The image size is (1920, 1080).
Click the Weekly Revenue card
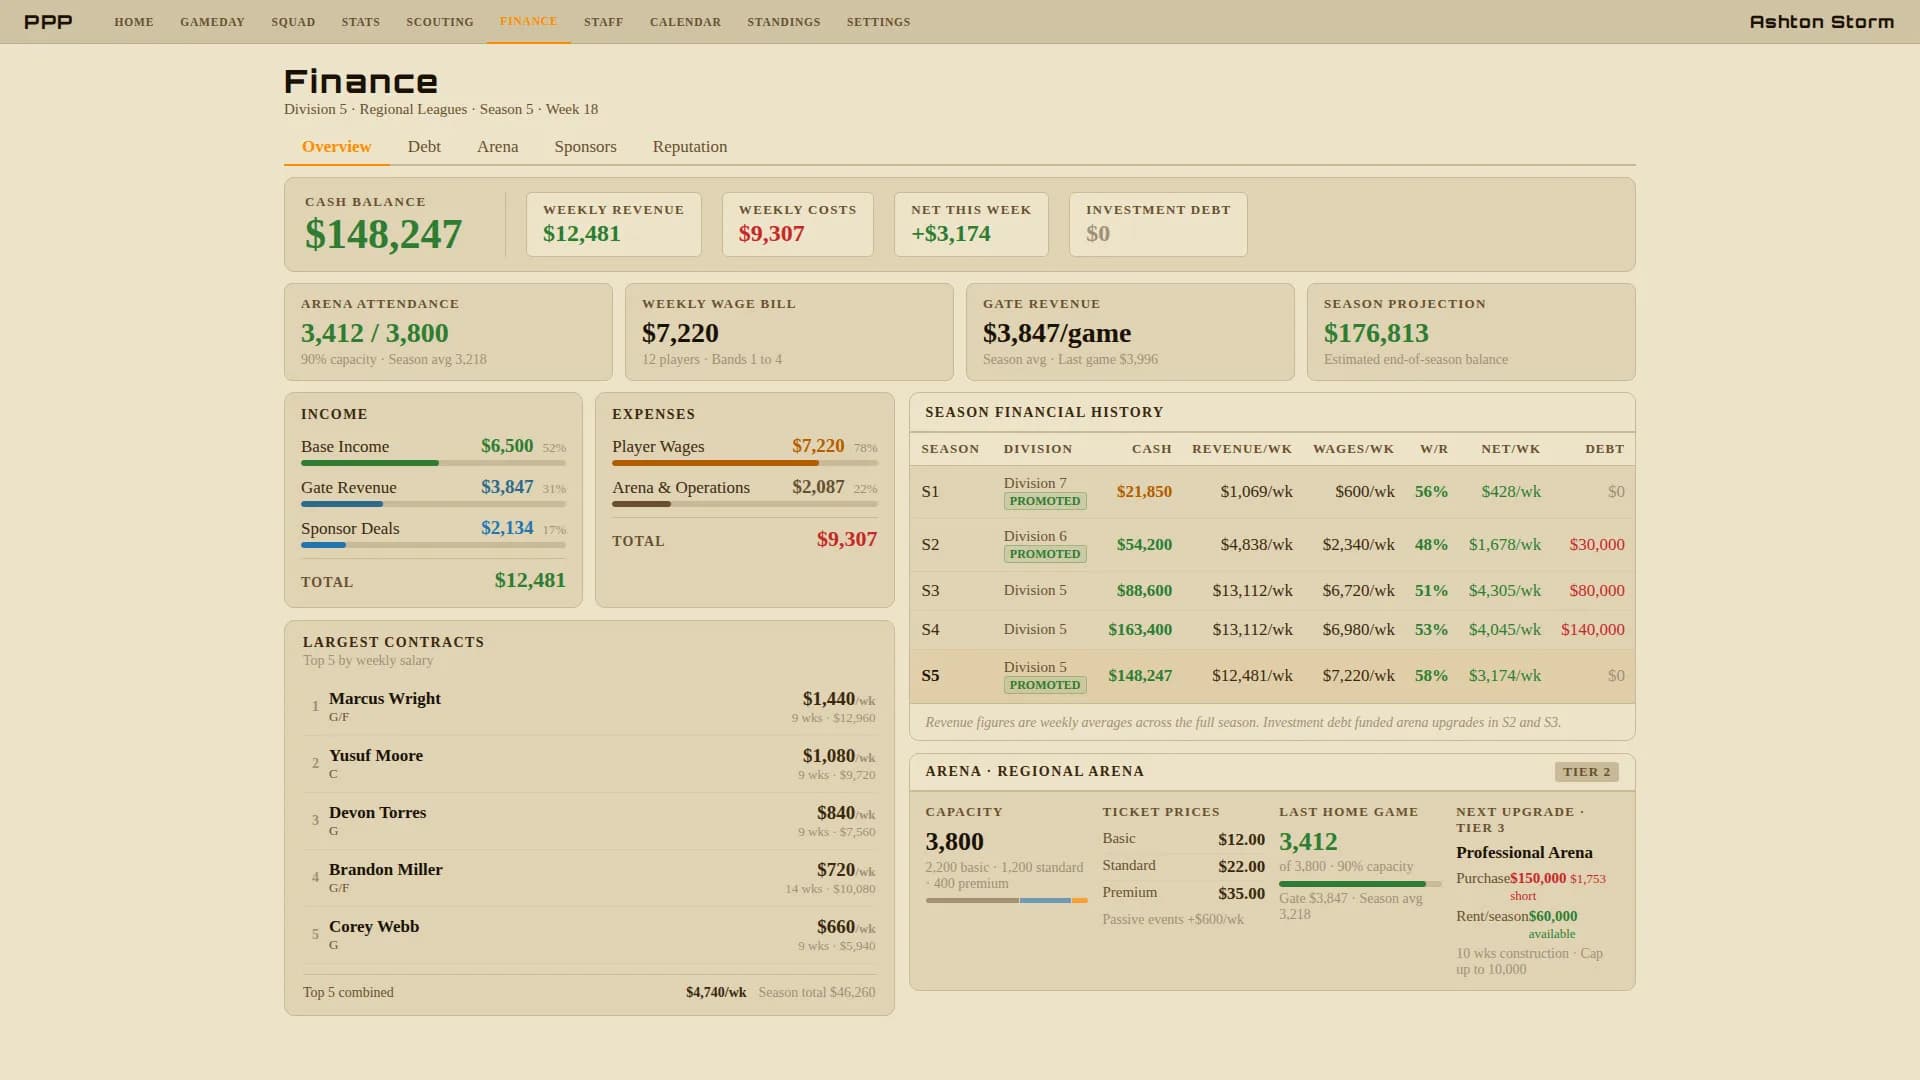click(x=614, y=225)
